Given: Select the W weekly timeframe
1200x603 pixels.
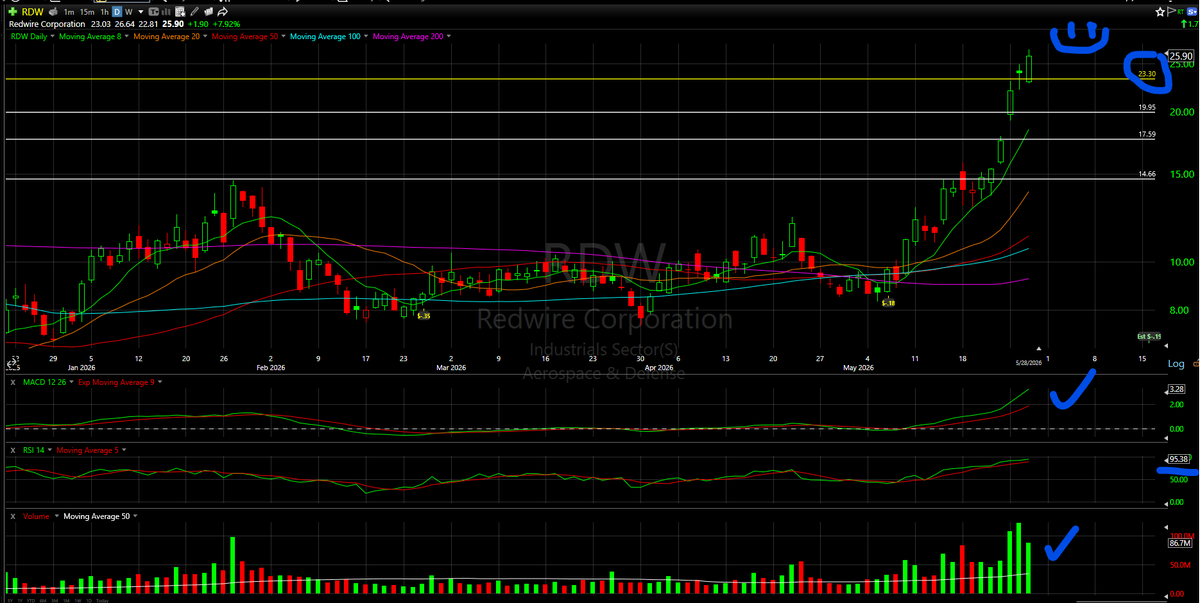Looking at the screenshot, I should (x=129, y=12).
